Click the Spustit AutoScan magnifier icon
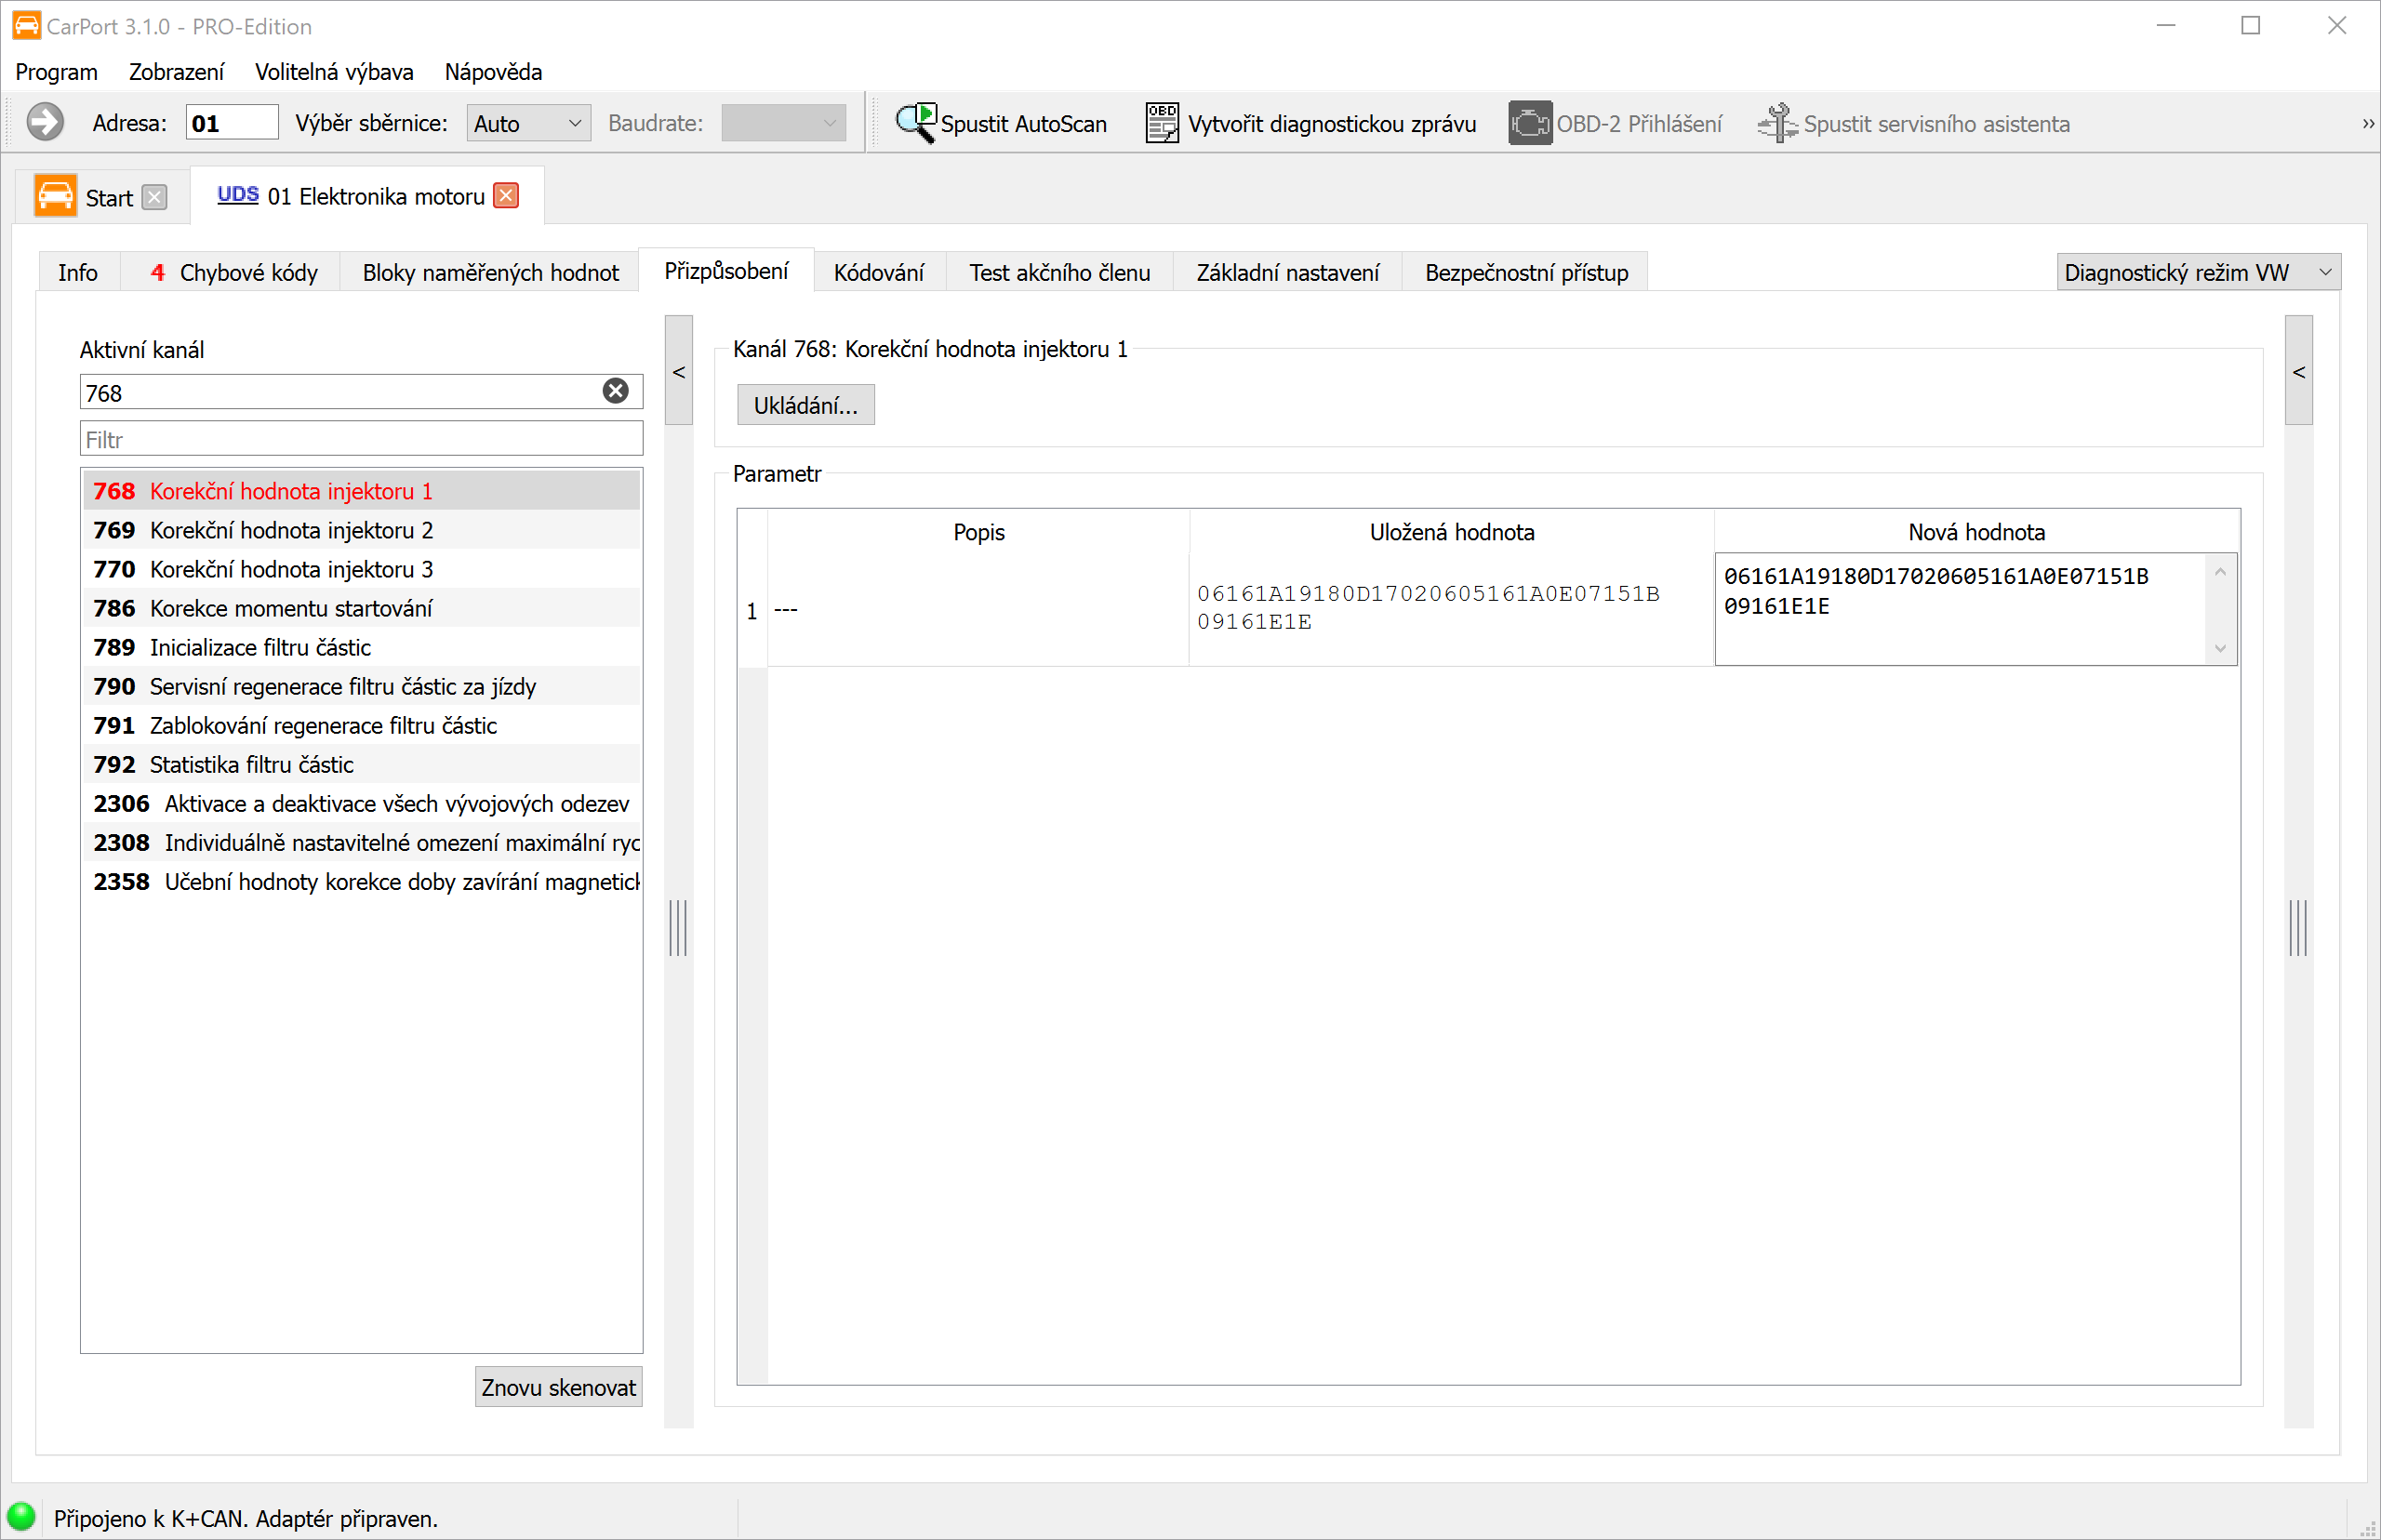The image size is (2381, 1540). tap(915, 123)
